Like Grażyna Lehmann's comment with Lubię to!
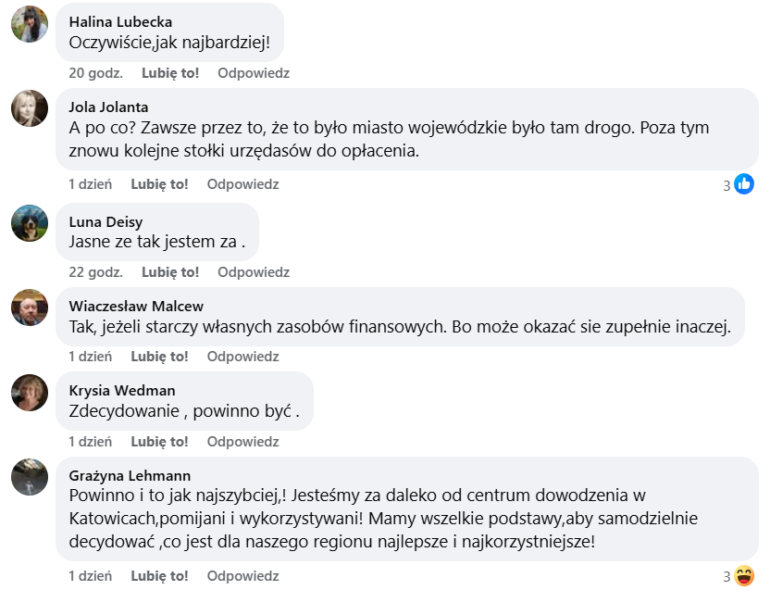This screenshot has width=770, height=590. (x=159, y=577)
